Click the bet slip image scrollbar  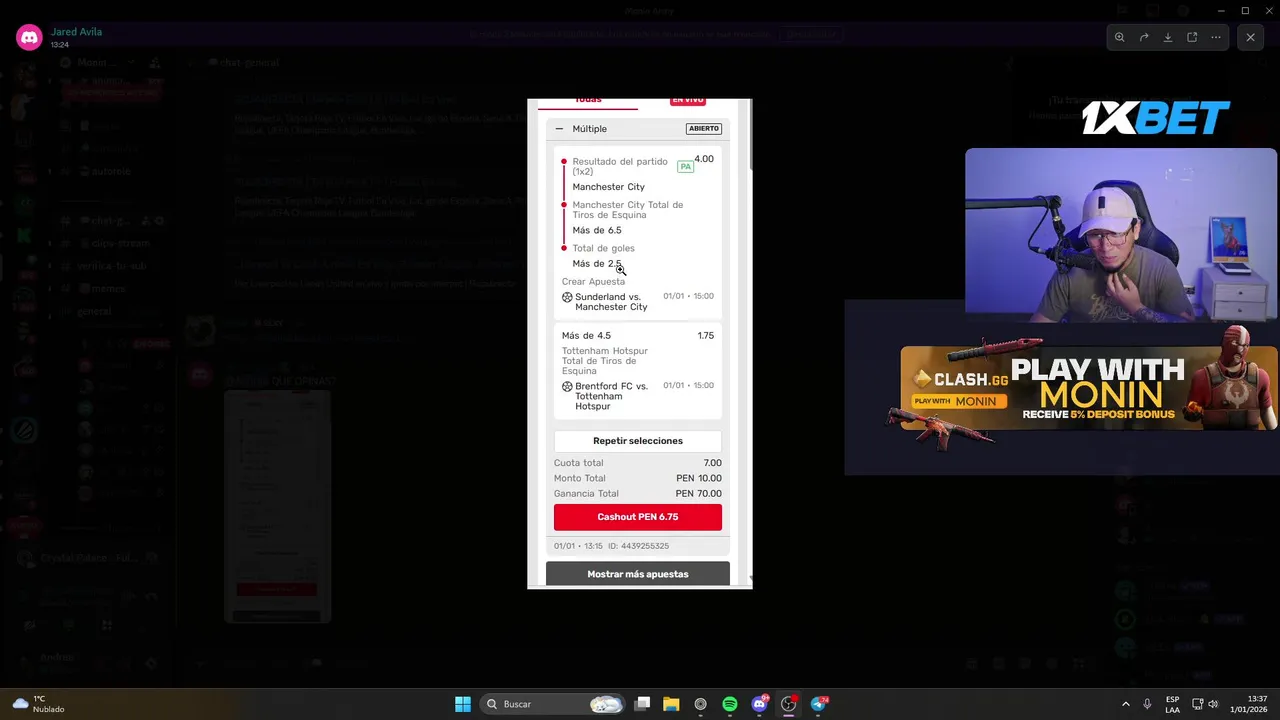749,135
